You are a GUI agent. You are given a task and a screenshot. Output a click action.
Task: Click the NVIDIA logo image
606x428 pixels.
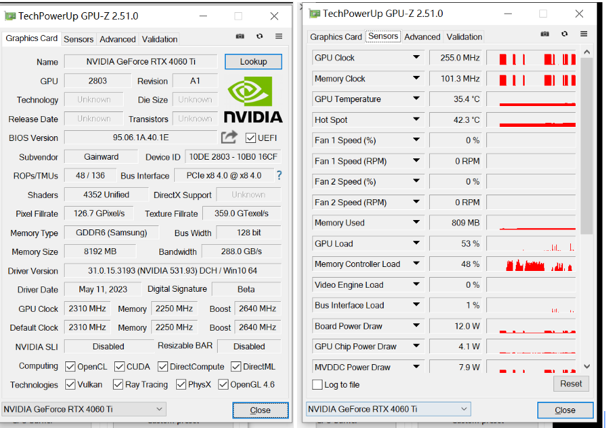click(253, 100)
